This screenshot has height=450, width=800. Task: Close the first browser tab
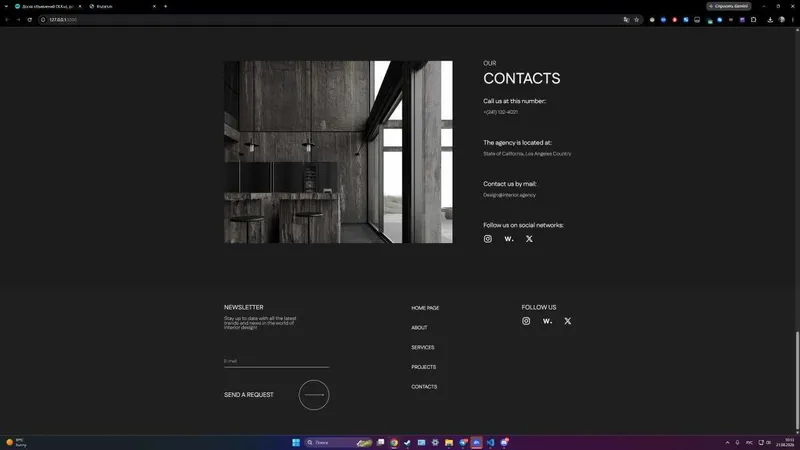[x=80, y=6]
